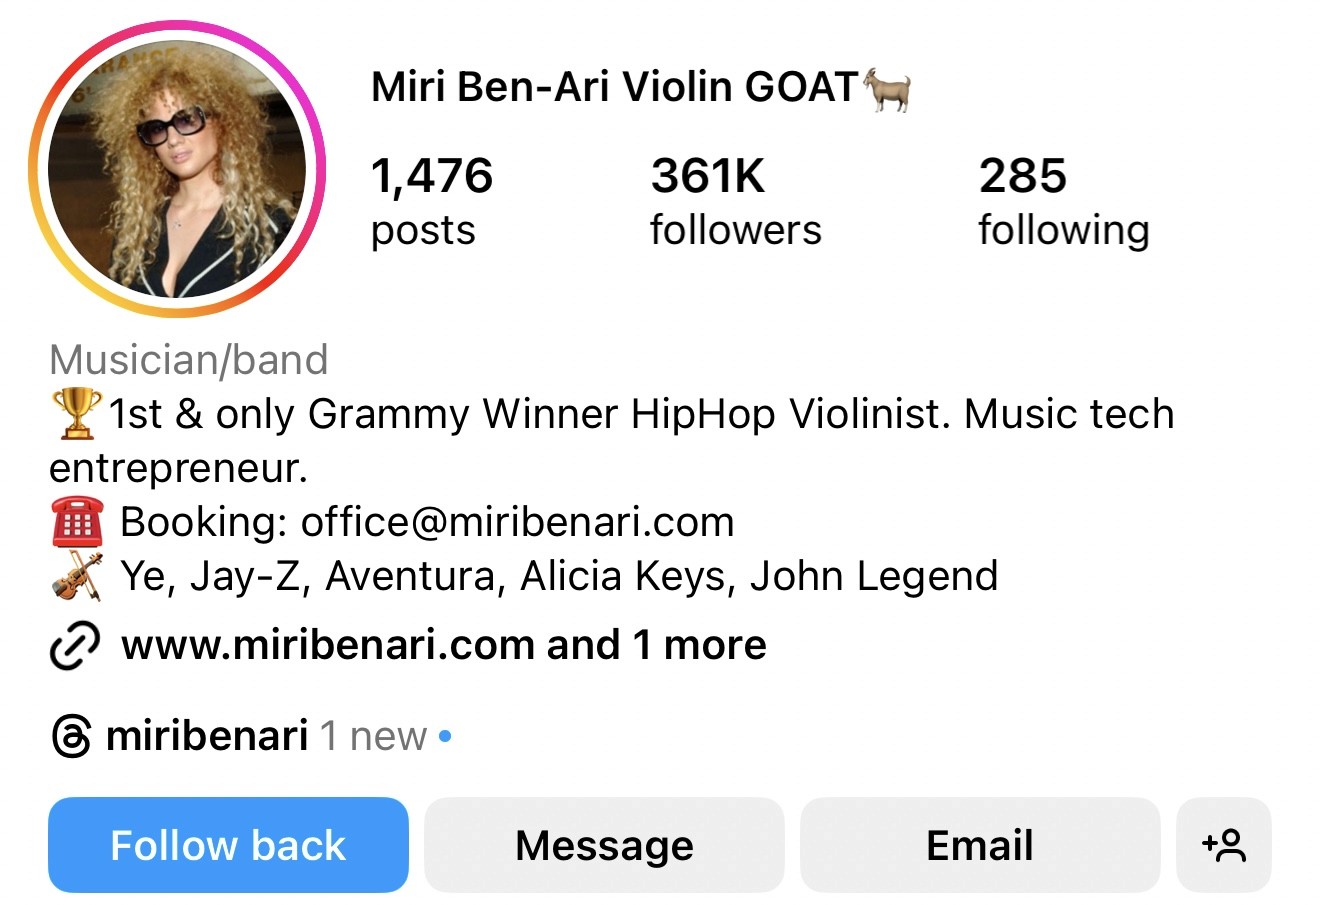Tap the red telephone emoji

point(76,522)
